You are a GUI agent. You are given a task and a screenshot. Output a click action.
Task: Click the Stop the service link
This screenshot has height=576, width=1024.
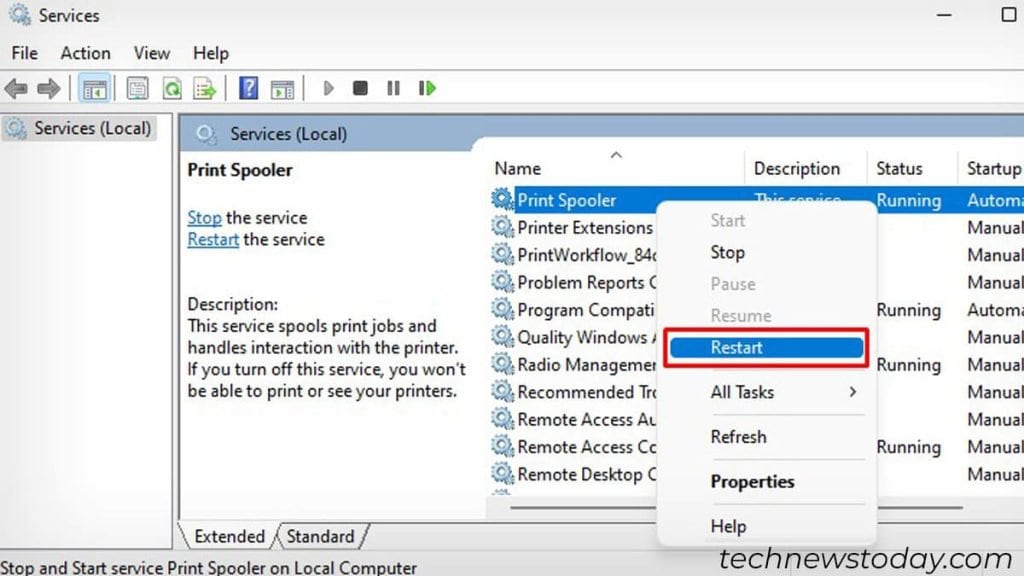(x=204, y=217)
